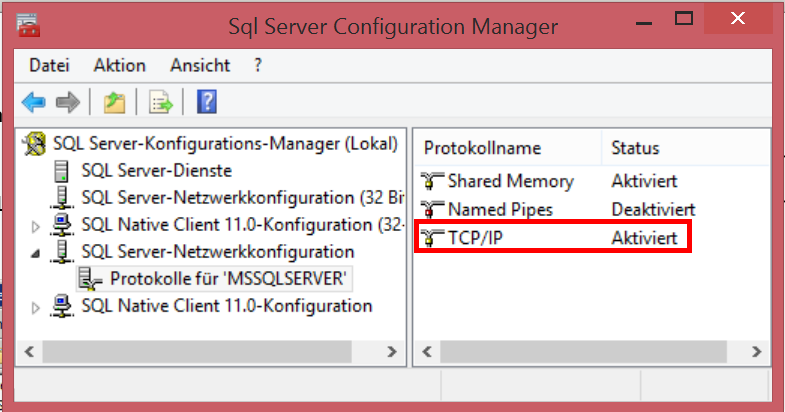Click the Up one level folder icon
This screenshot has height=412, width=785.
(x=114, y=102)
